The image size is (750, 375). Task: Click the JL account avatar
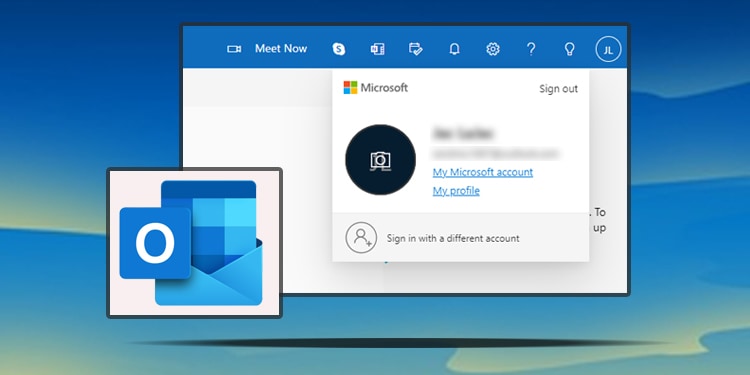pos(608,49)
